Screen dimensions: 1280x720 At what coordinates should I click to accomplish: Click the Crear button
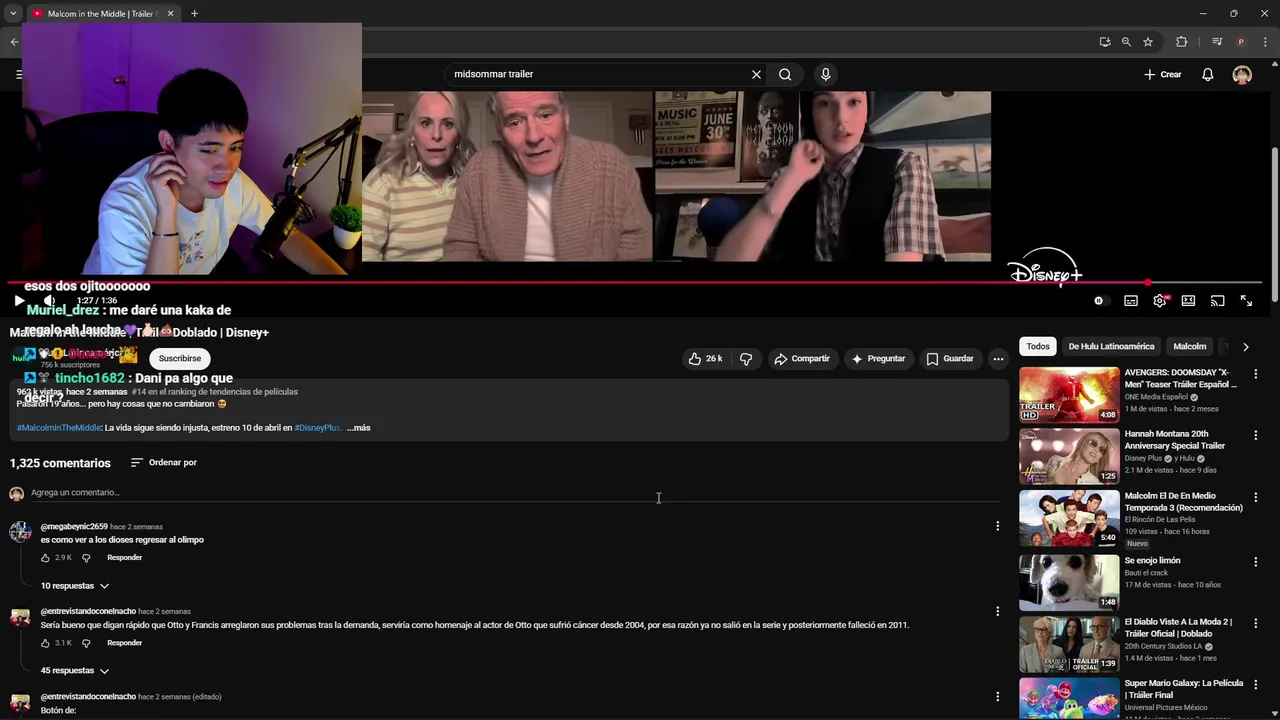(x=1163, y=74)
